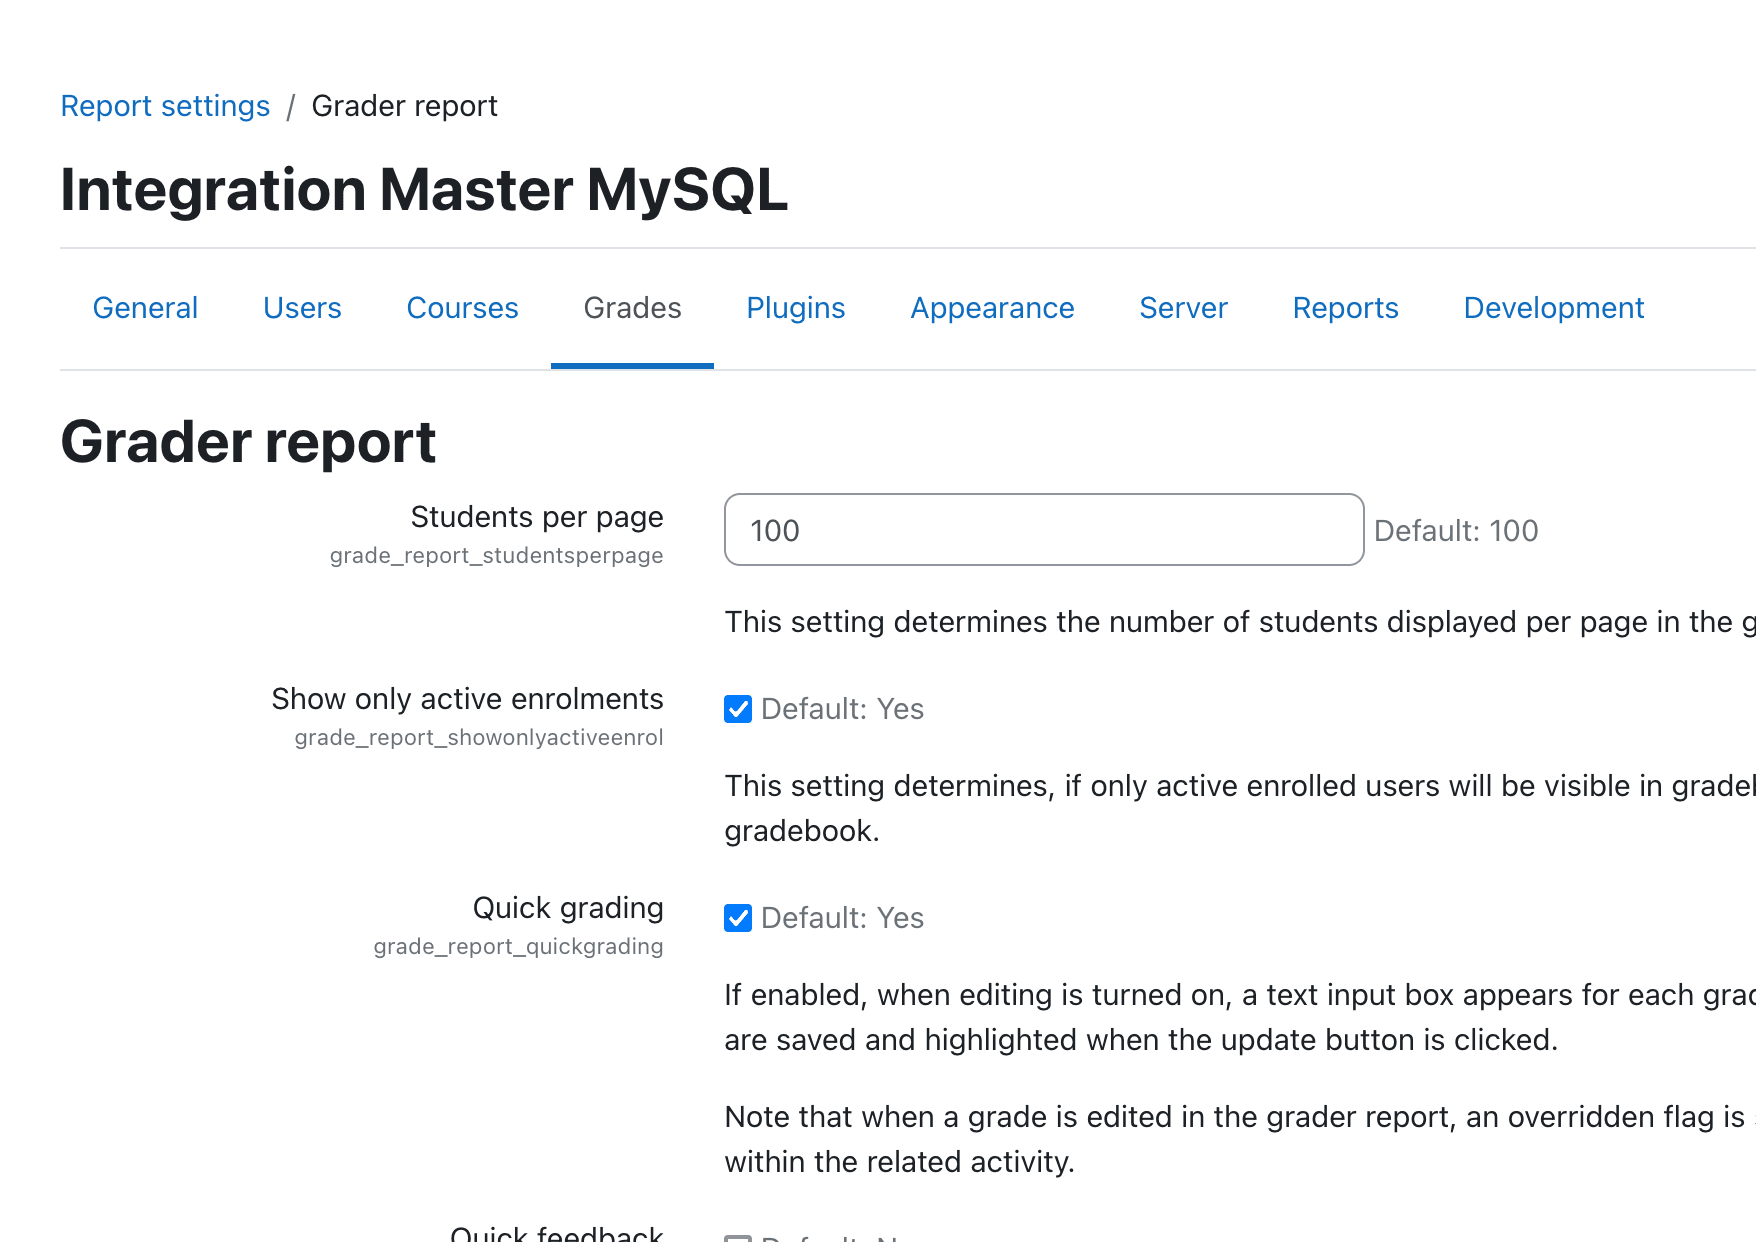The image size is (1756, 1242).
Task: Uncheck the Quick grading checkbox
Action: click(x=738, y=918)
